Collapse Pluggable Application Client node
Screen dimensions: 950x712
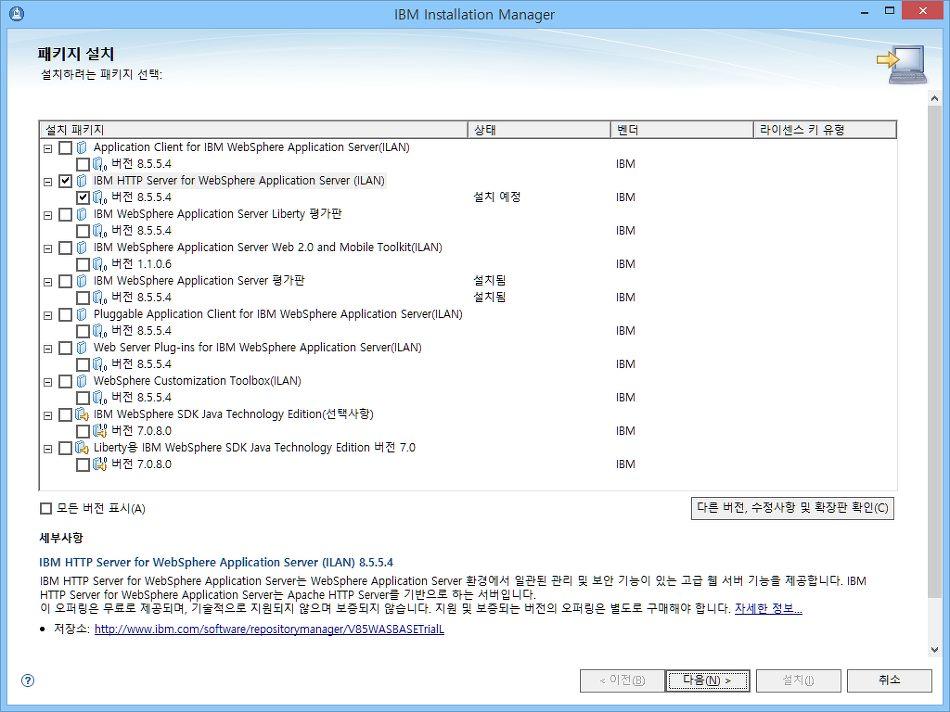pos(48,315)
